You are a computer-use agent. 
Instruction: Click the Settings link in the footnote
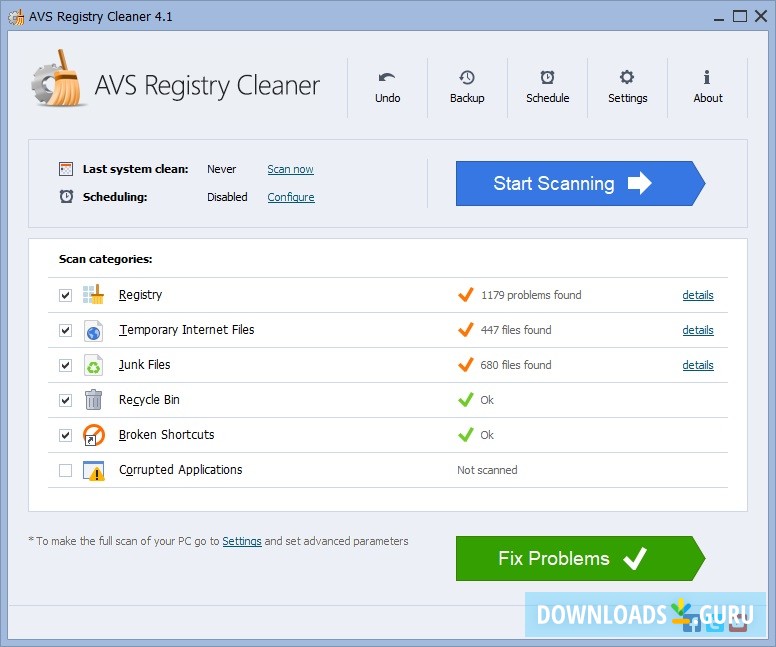coord(242,541)
